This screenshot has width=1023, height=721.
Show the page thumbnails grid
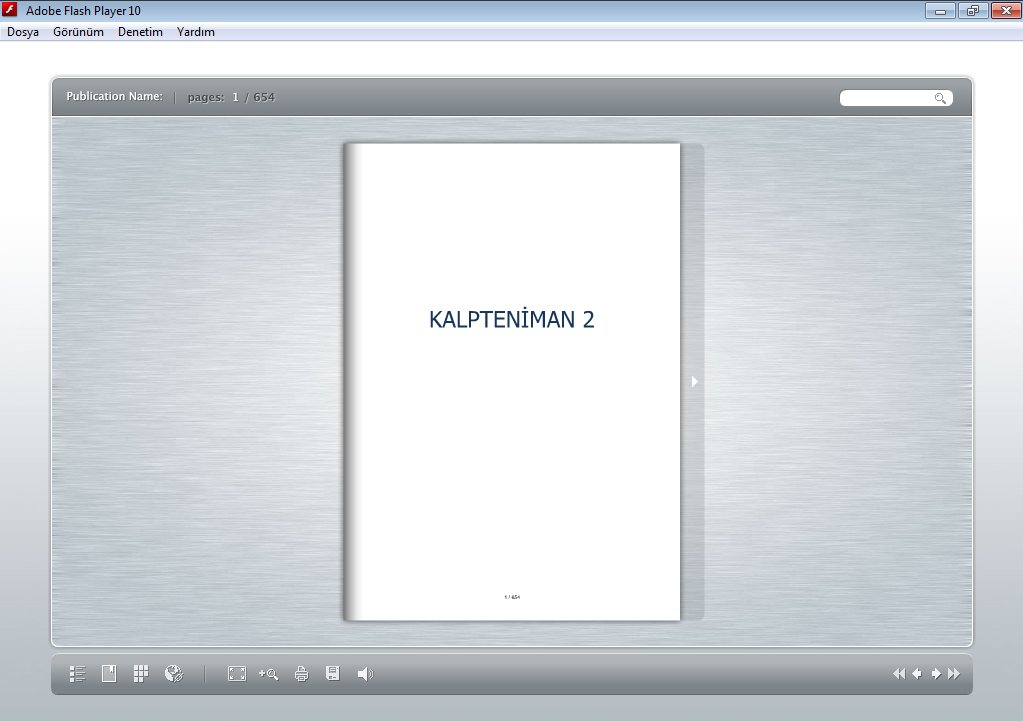[x=141, y=674]
